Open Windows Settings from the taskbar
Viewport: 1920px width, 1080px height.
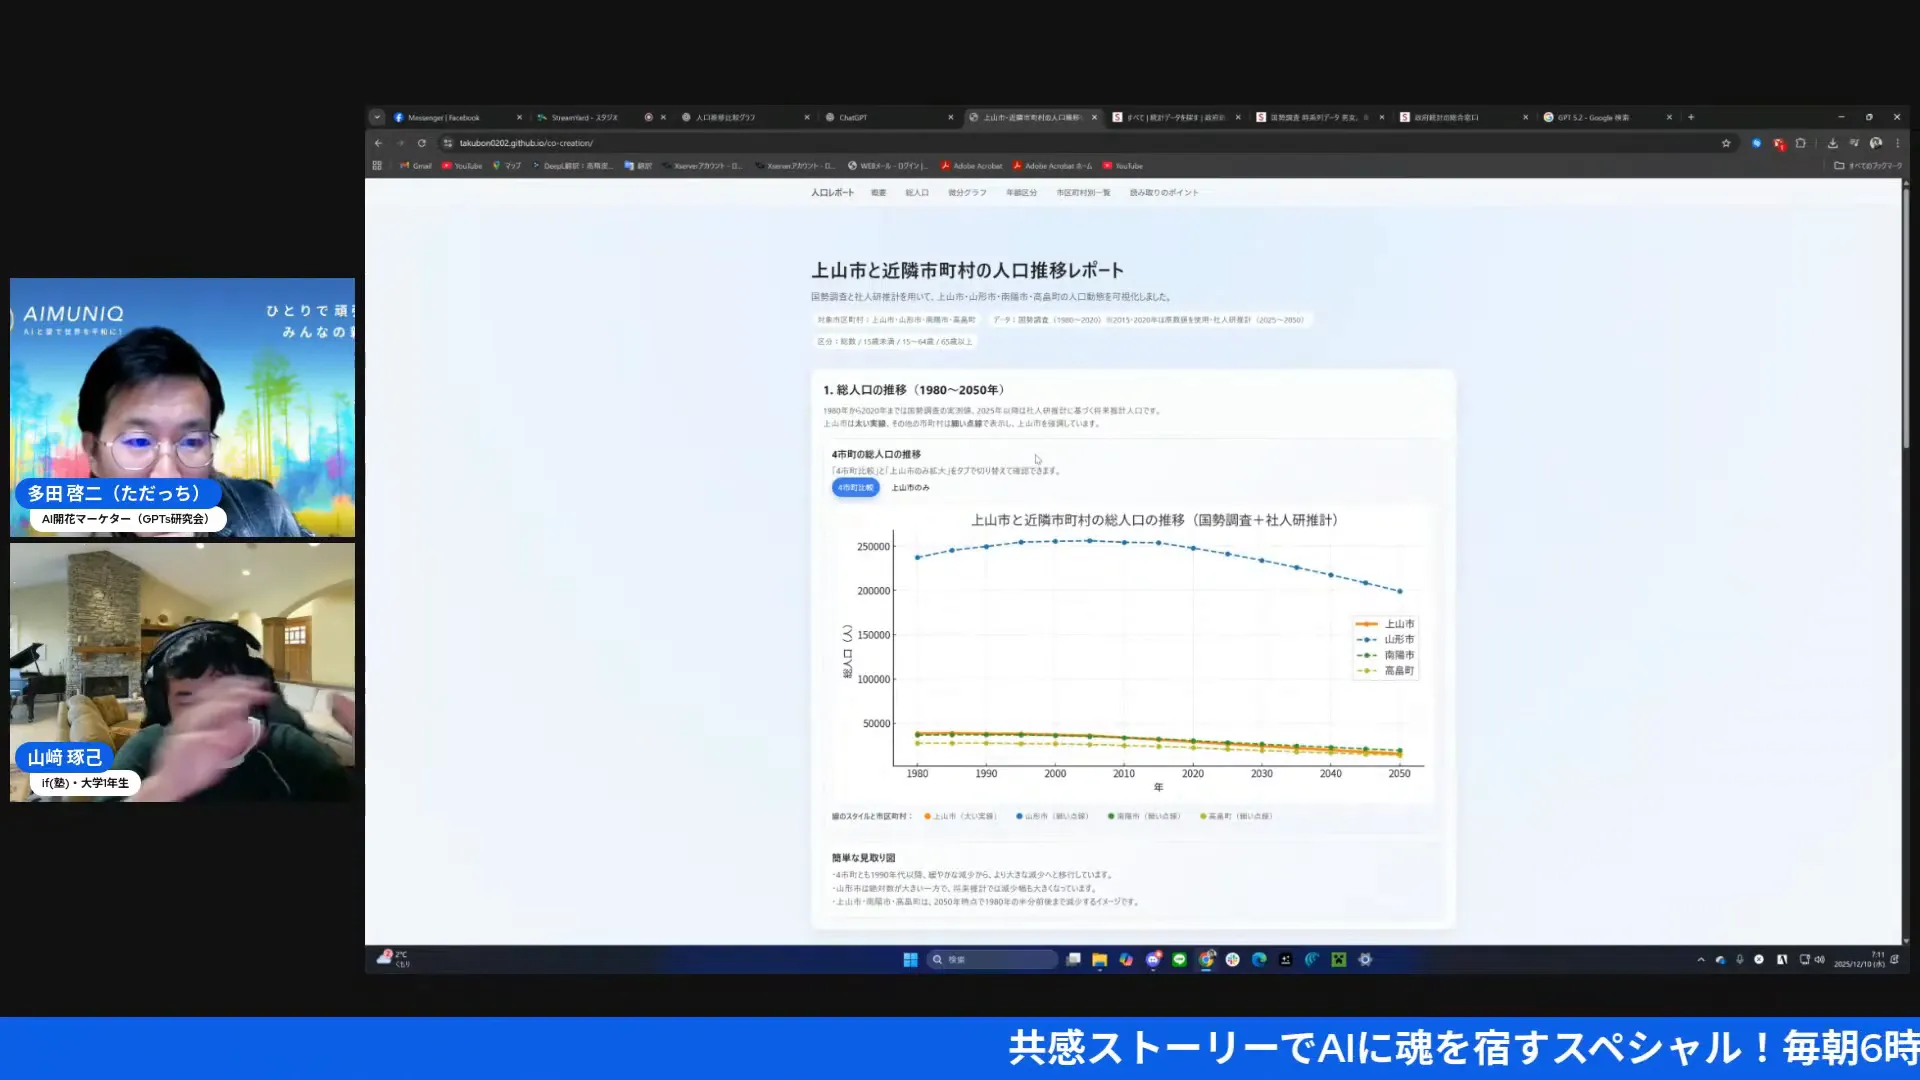click(x=1366, y=959)
